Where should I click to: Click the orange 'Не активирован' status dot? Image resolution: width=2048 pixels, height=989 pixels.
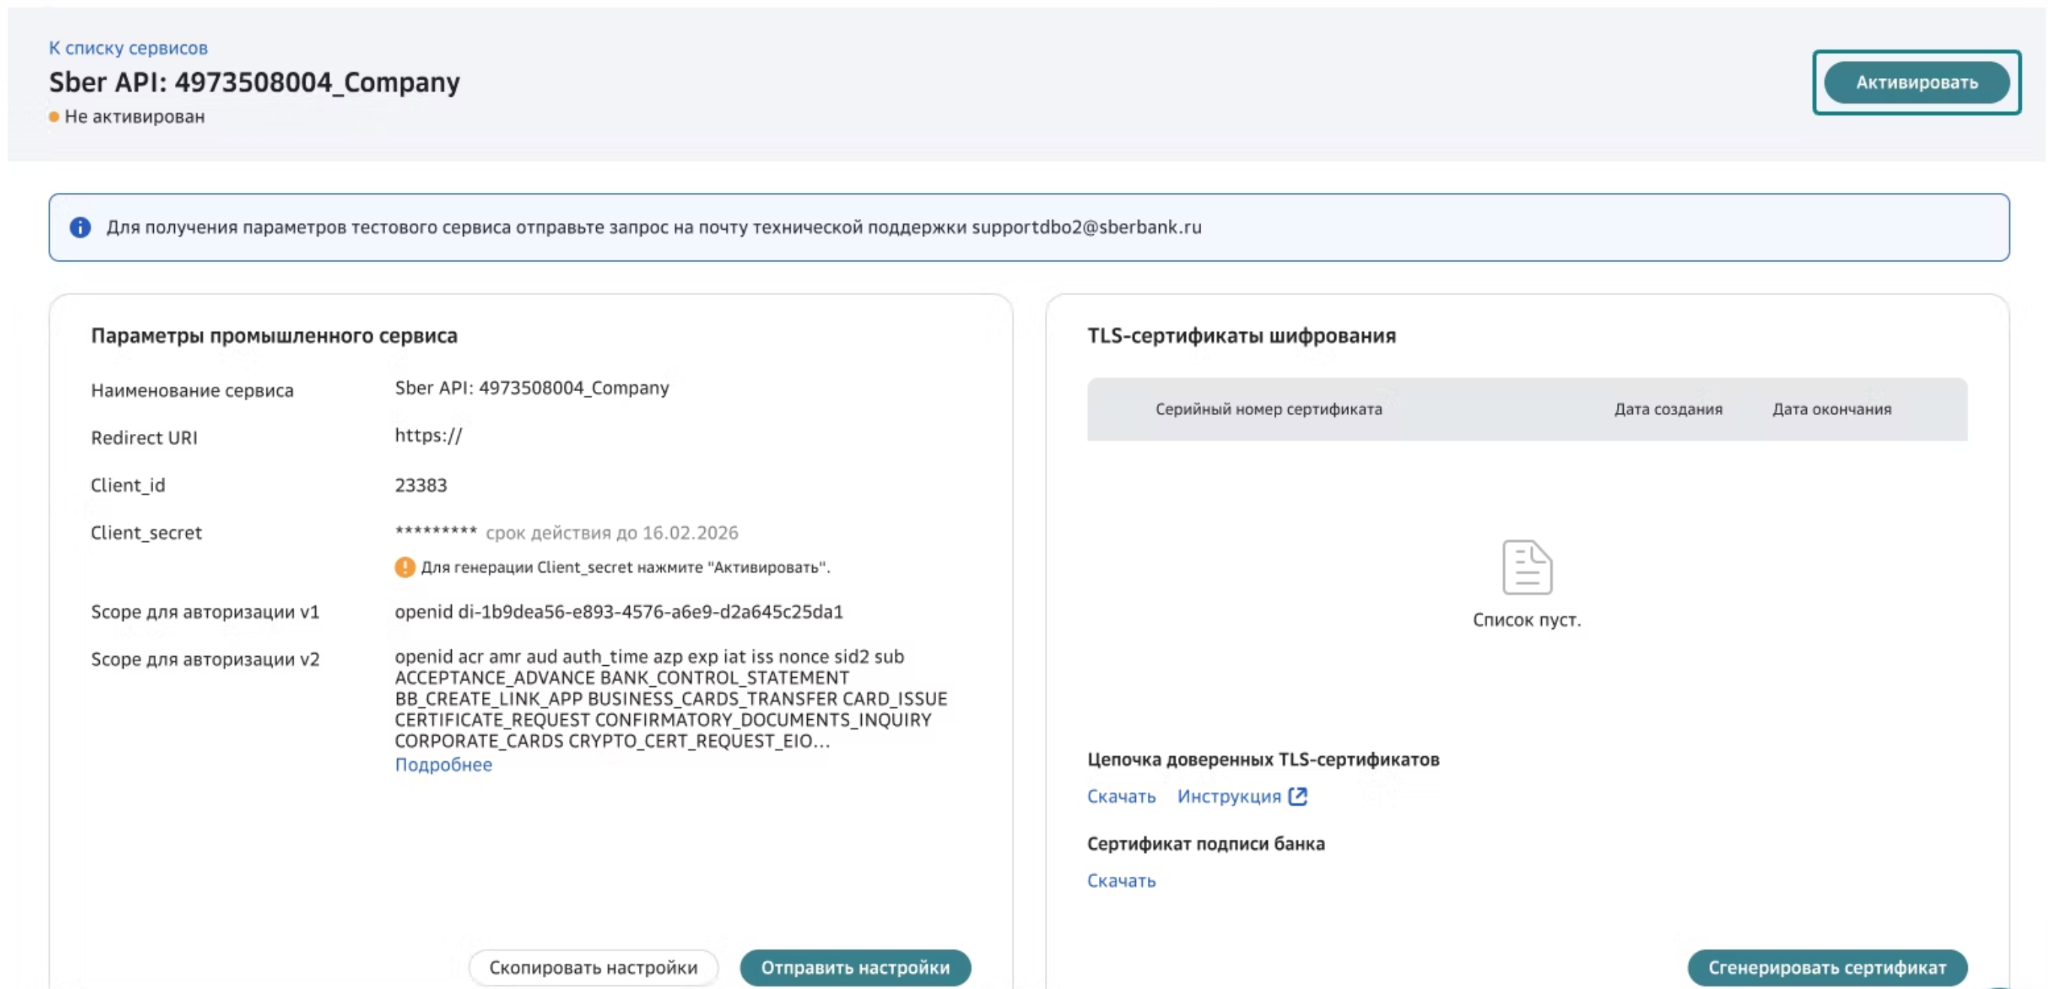click(x=54, y=117)
